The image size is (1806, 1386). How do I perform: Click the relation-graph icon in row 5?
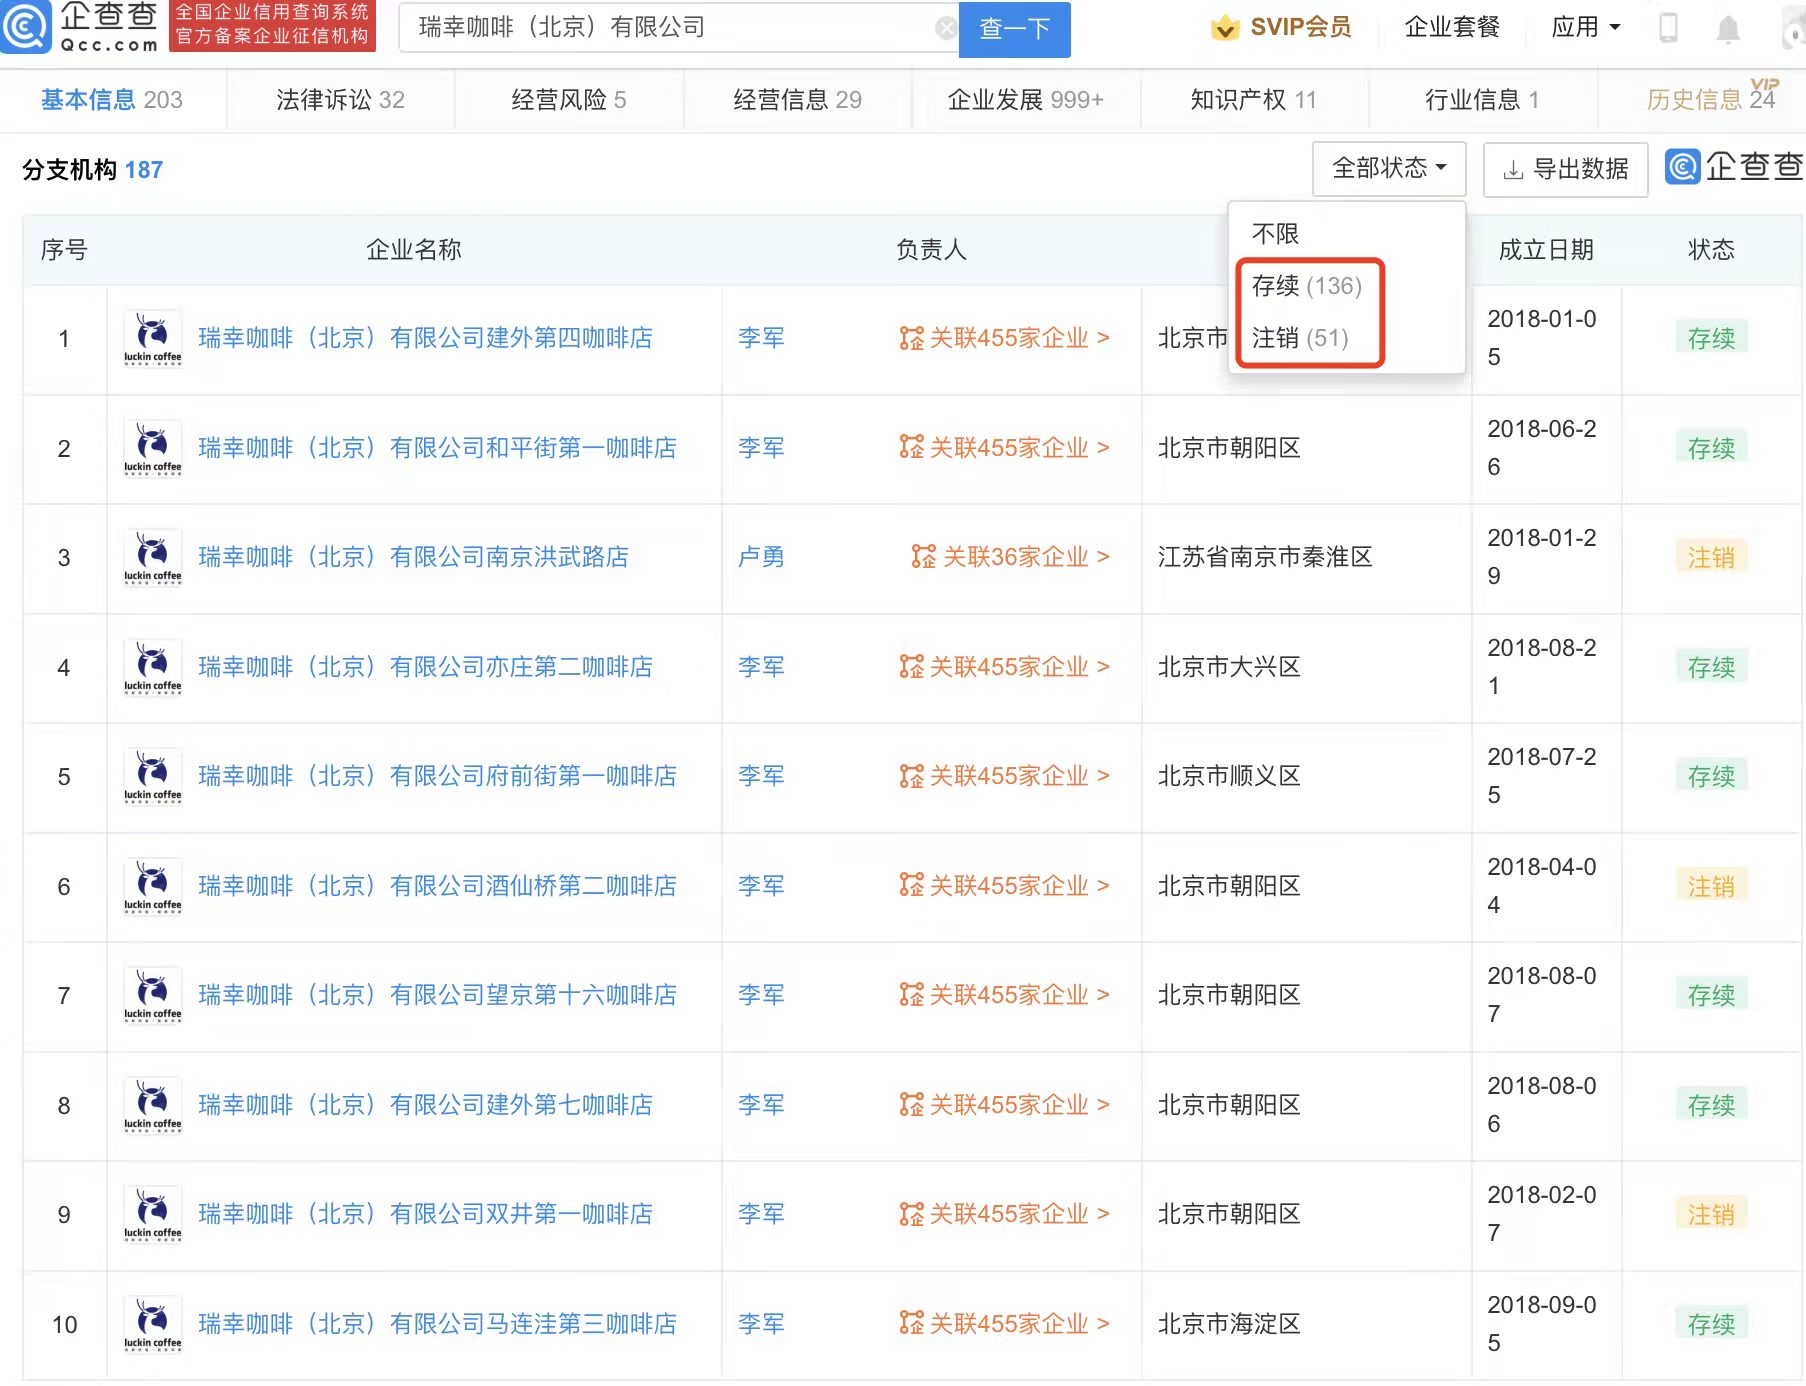coord(911,776)
